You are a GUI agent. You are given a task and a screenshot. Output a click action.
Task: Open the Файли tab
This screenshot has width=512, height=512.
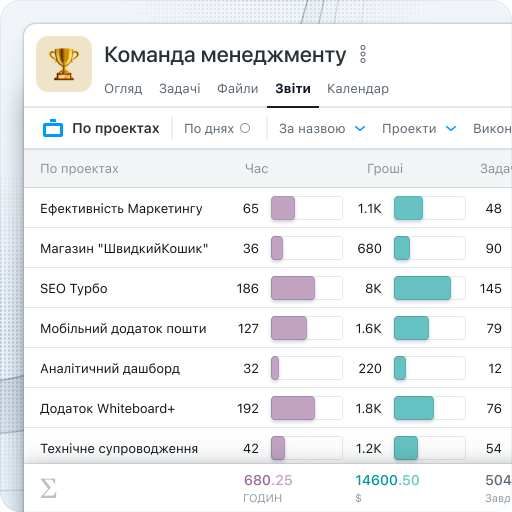pyautogui.click(x=238, y=89)
